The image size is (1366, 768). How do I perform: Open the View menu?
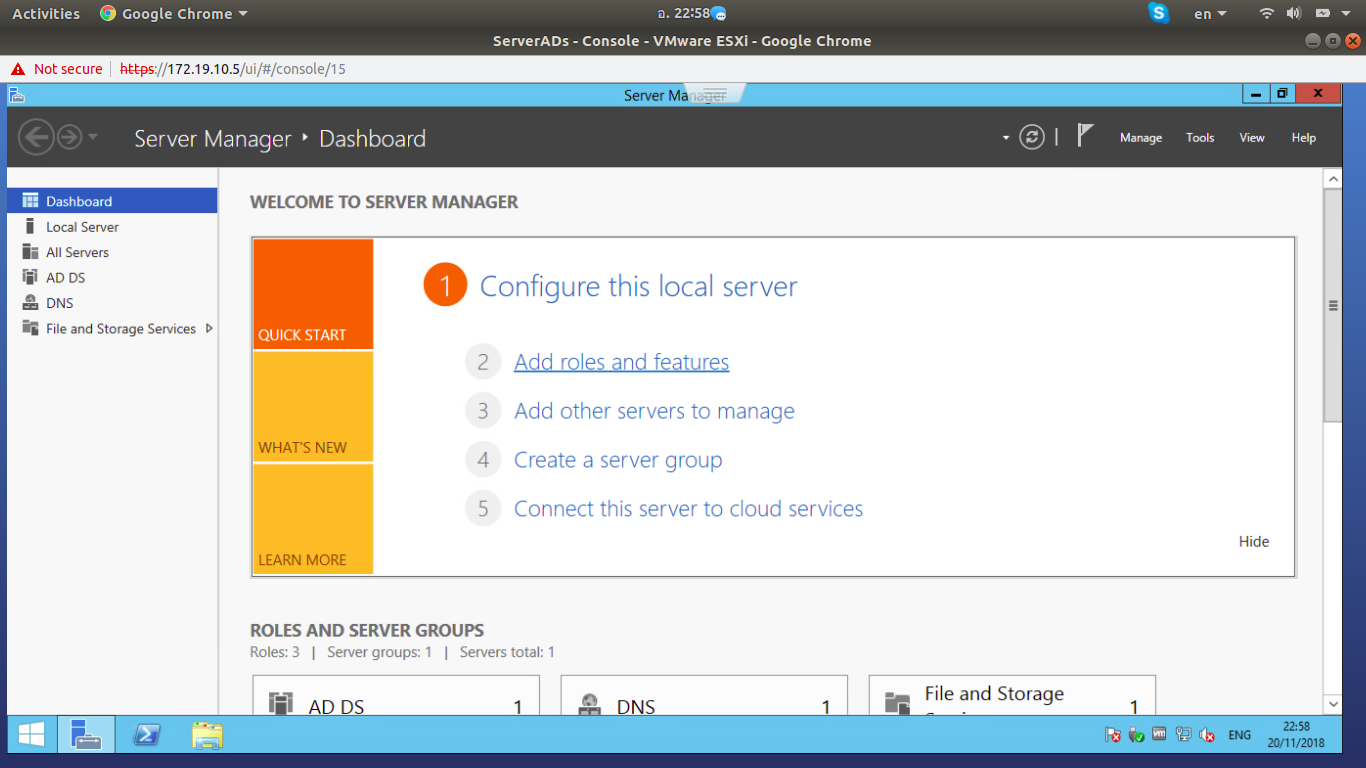pos(1252,138)
